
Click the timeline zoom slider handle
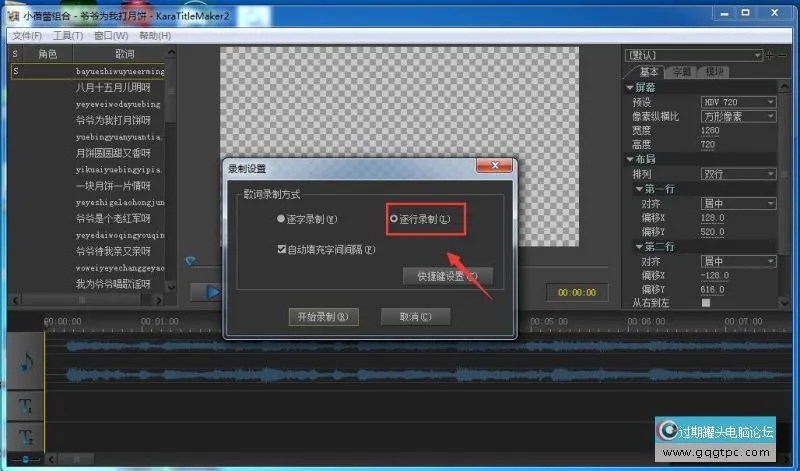coord(25,459)
